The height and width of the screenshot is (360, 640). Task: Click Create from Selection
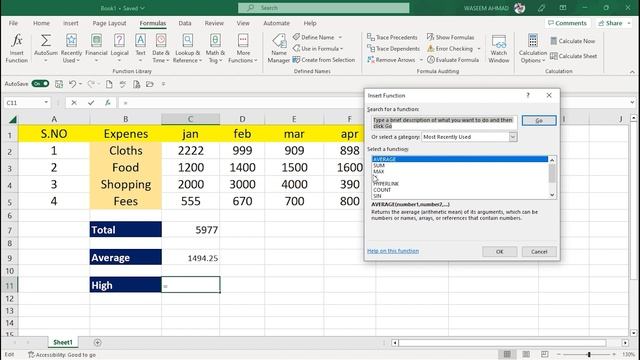[x=324, y=60]
